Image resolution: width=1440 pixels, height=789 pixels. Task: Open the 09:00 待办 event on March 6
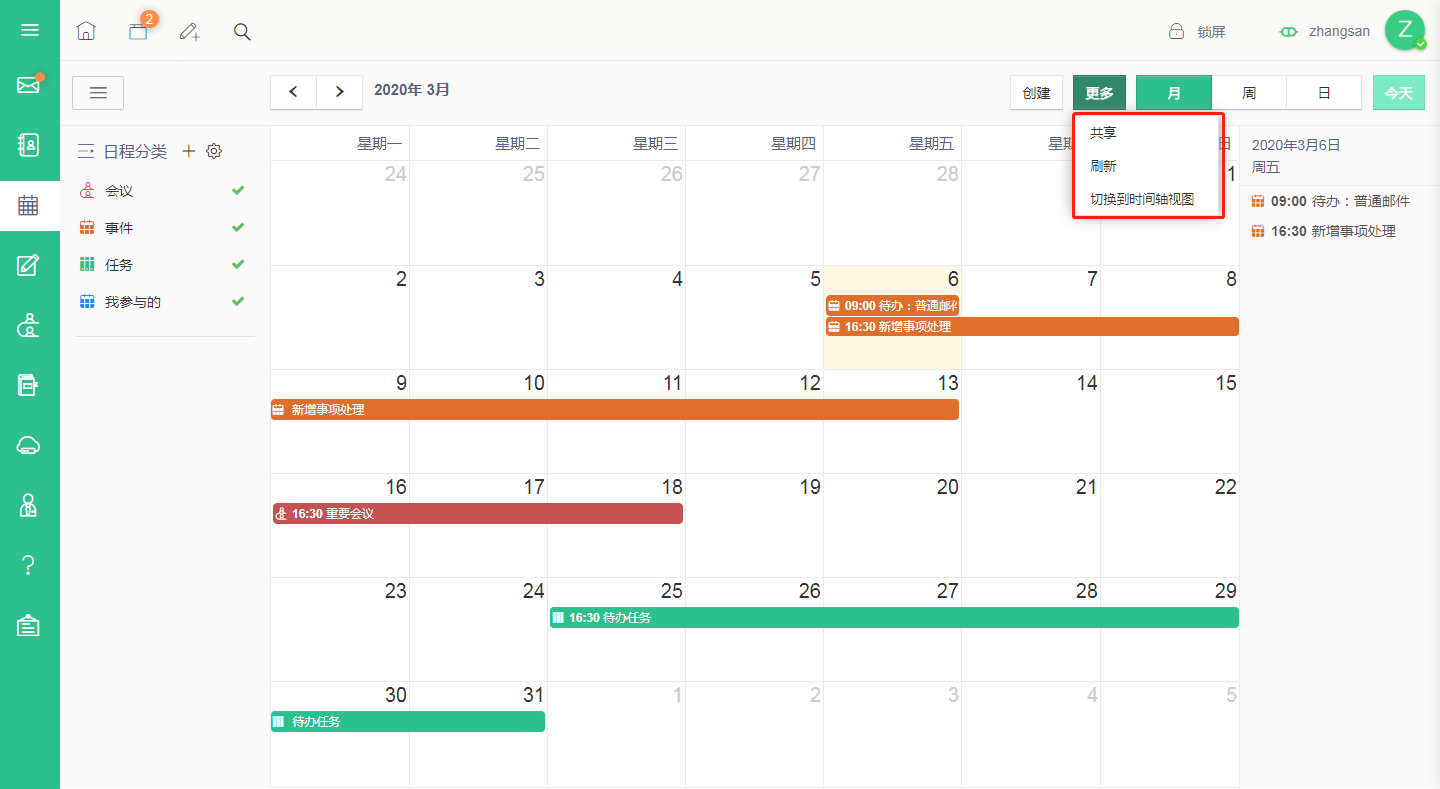point(892,306)
